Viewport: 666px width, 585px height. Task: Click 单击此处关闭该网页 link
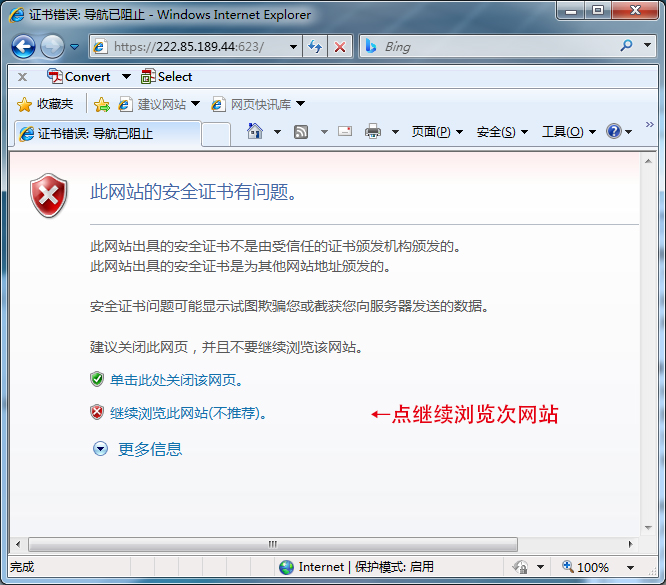[176, 380]
